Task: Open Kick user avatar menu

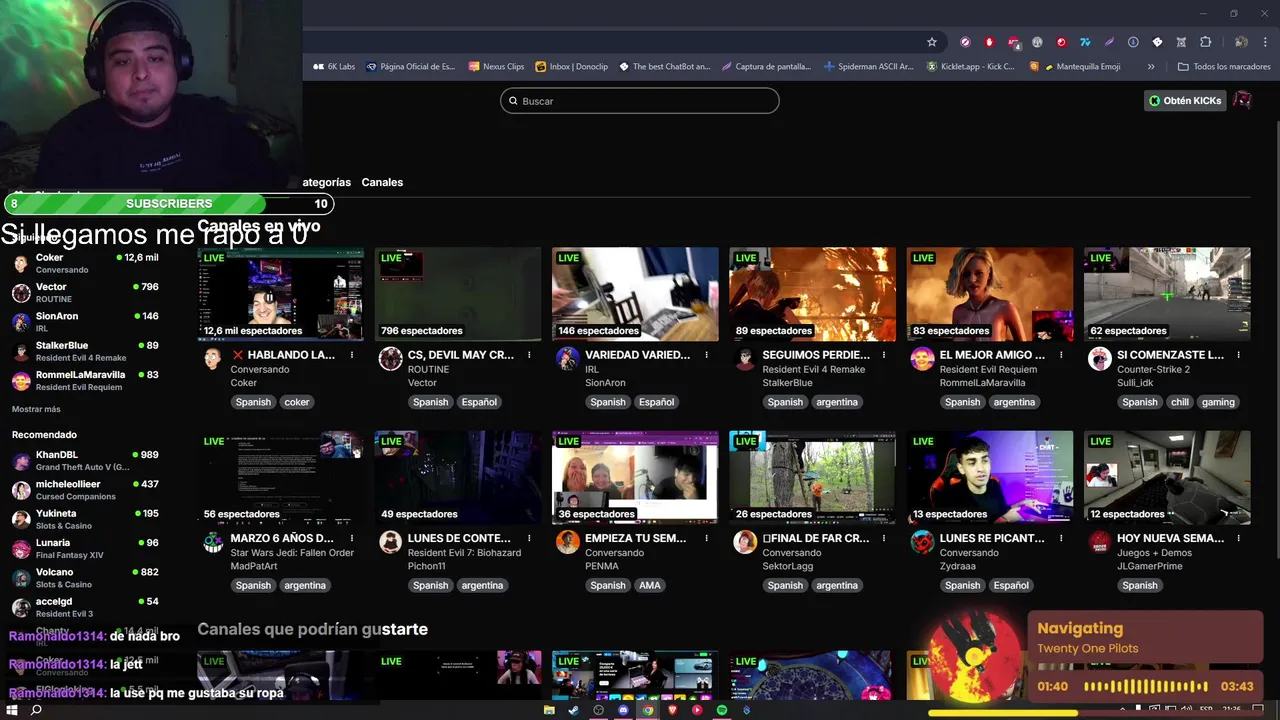Action: coord(1242,100)
